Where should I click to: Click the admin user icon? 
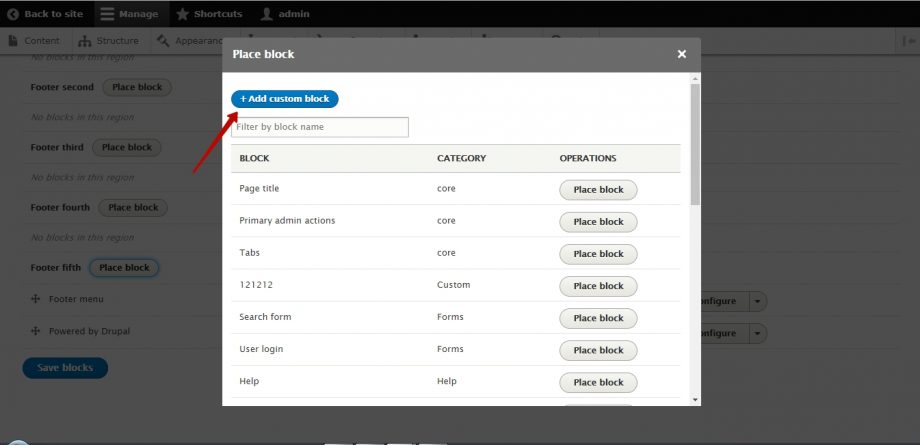[x=267, y=14]
